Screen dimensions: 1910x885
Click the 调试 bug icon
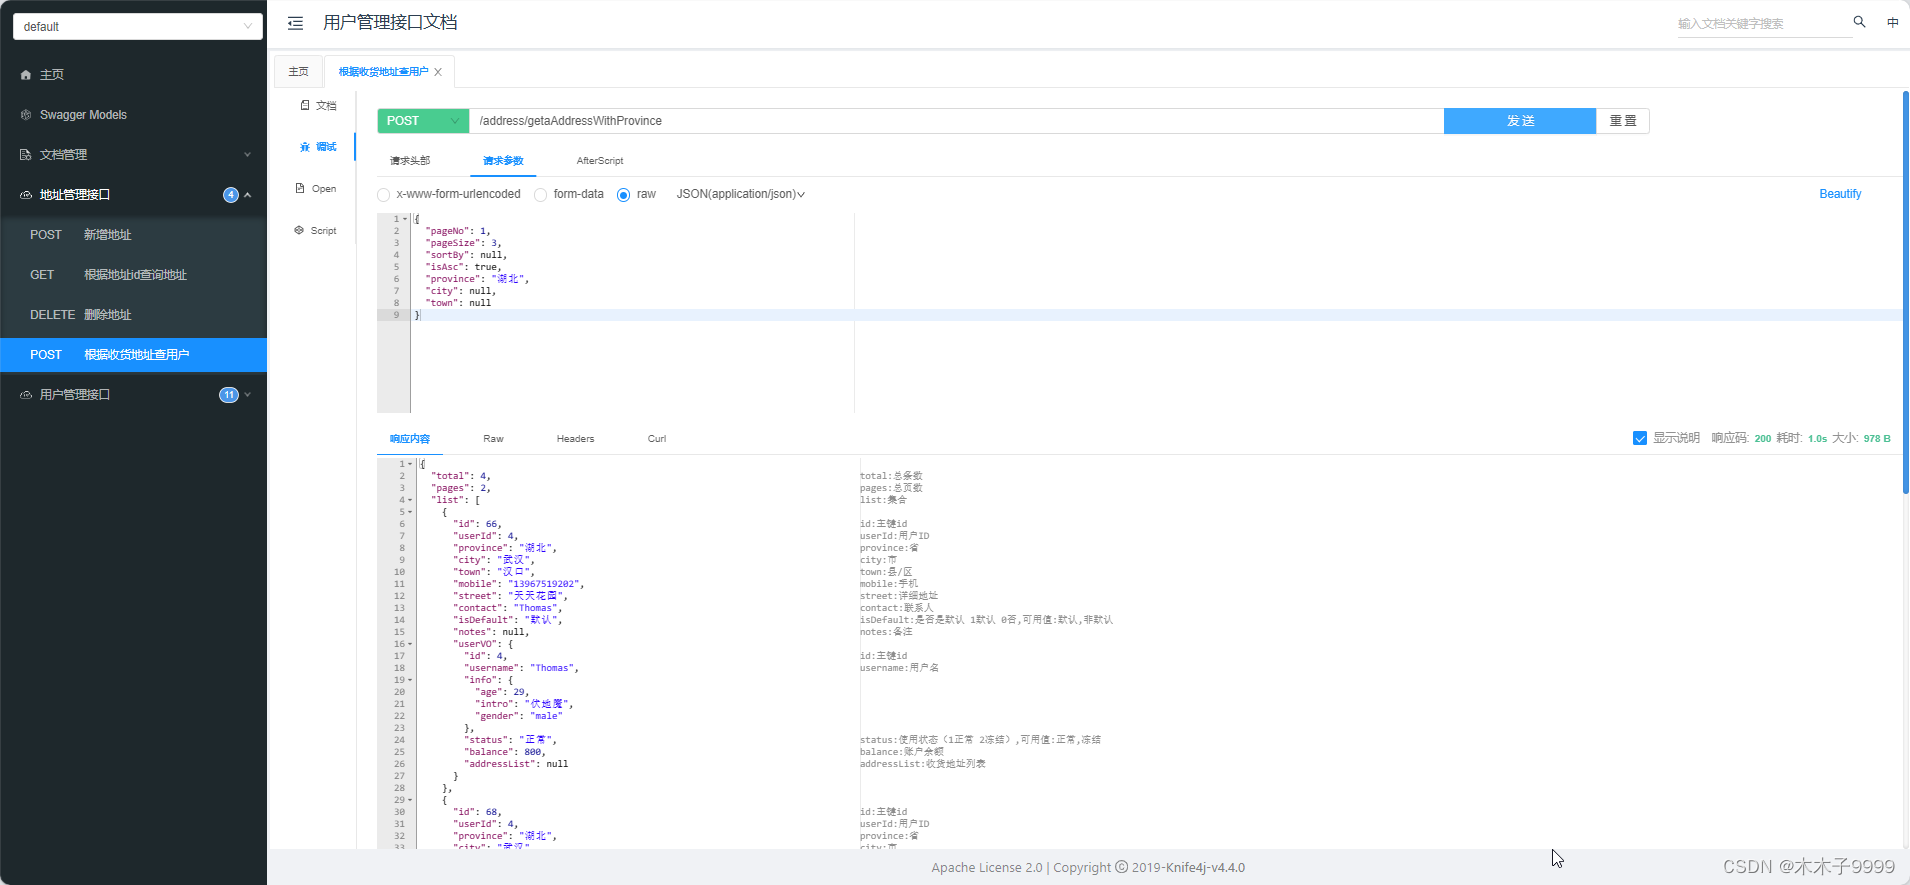[x=305, y=147]
